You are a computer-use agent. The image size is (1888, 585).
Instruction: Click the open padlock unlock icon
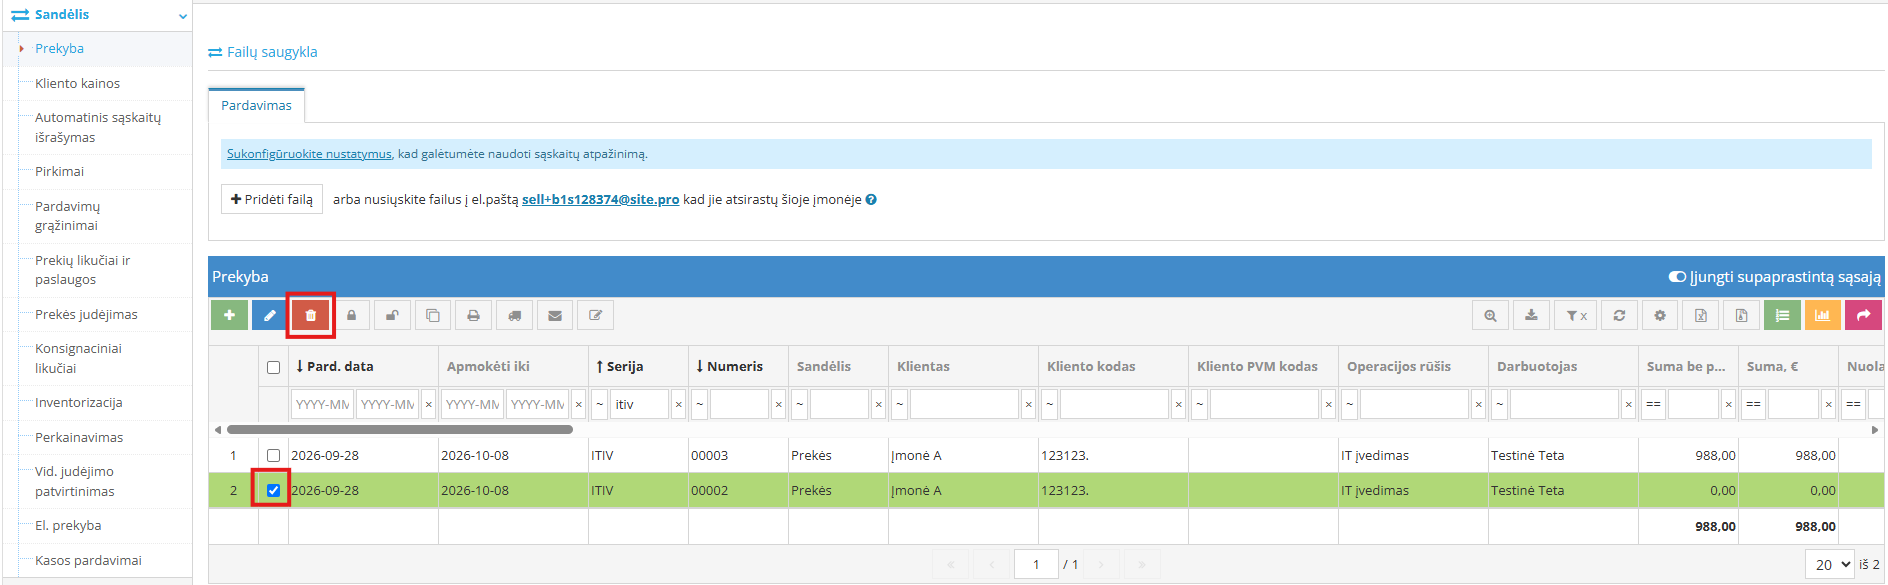click(392, 315)
